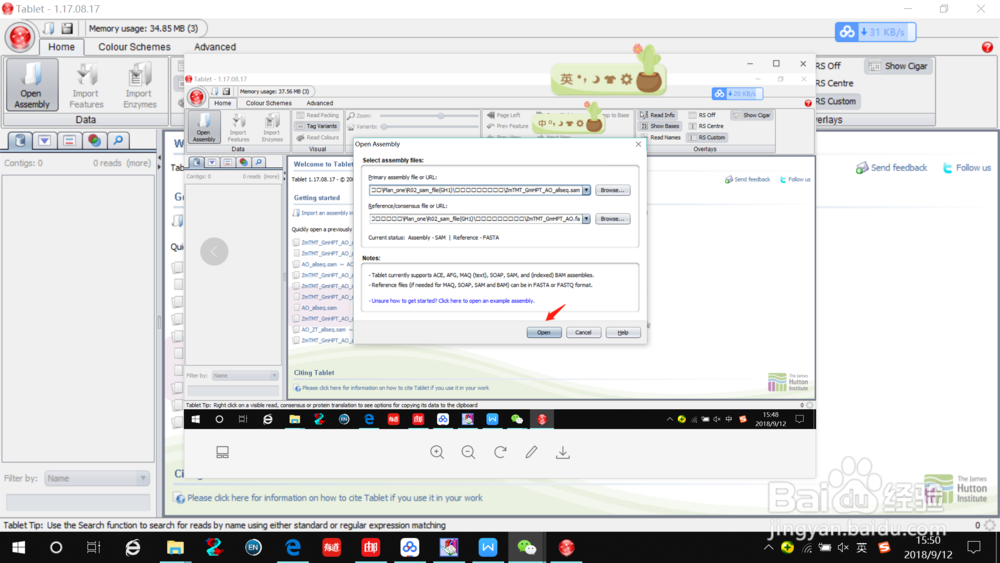Image resolution: width=1000 pixels, height=563 pixels.
Task: Go to previous image with the round back arrow
Action: tap(214, 251)
